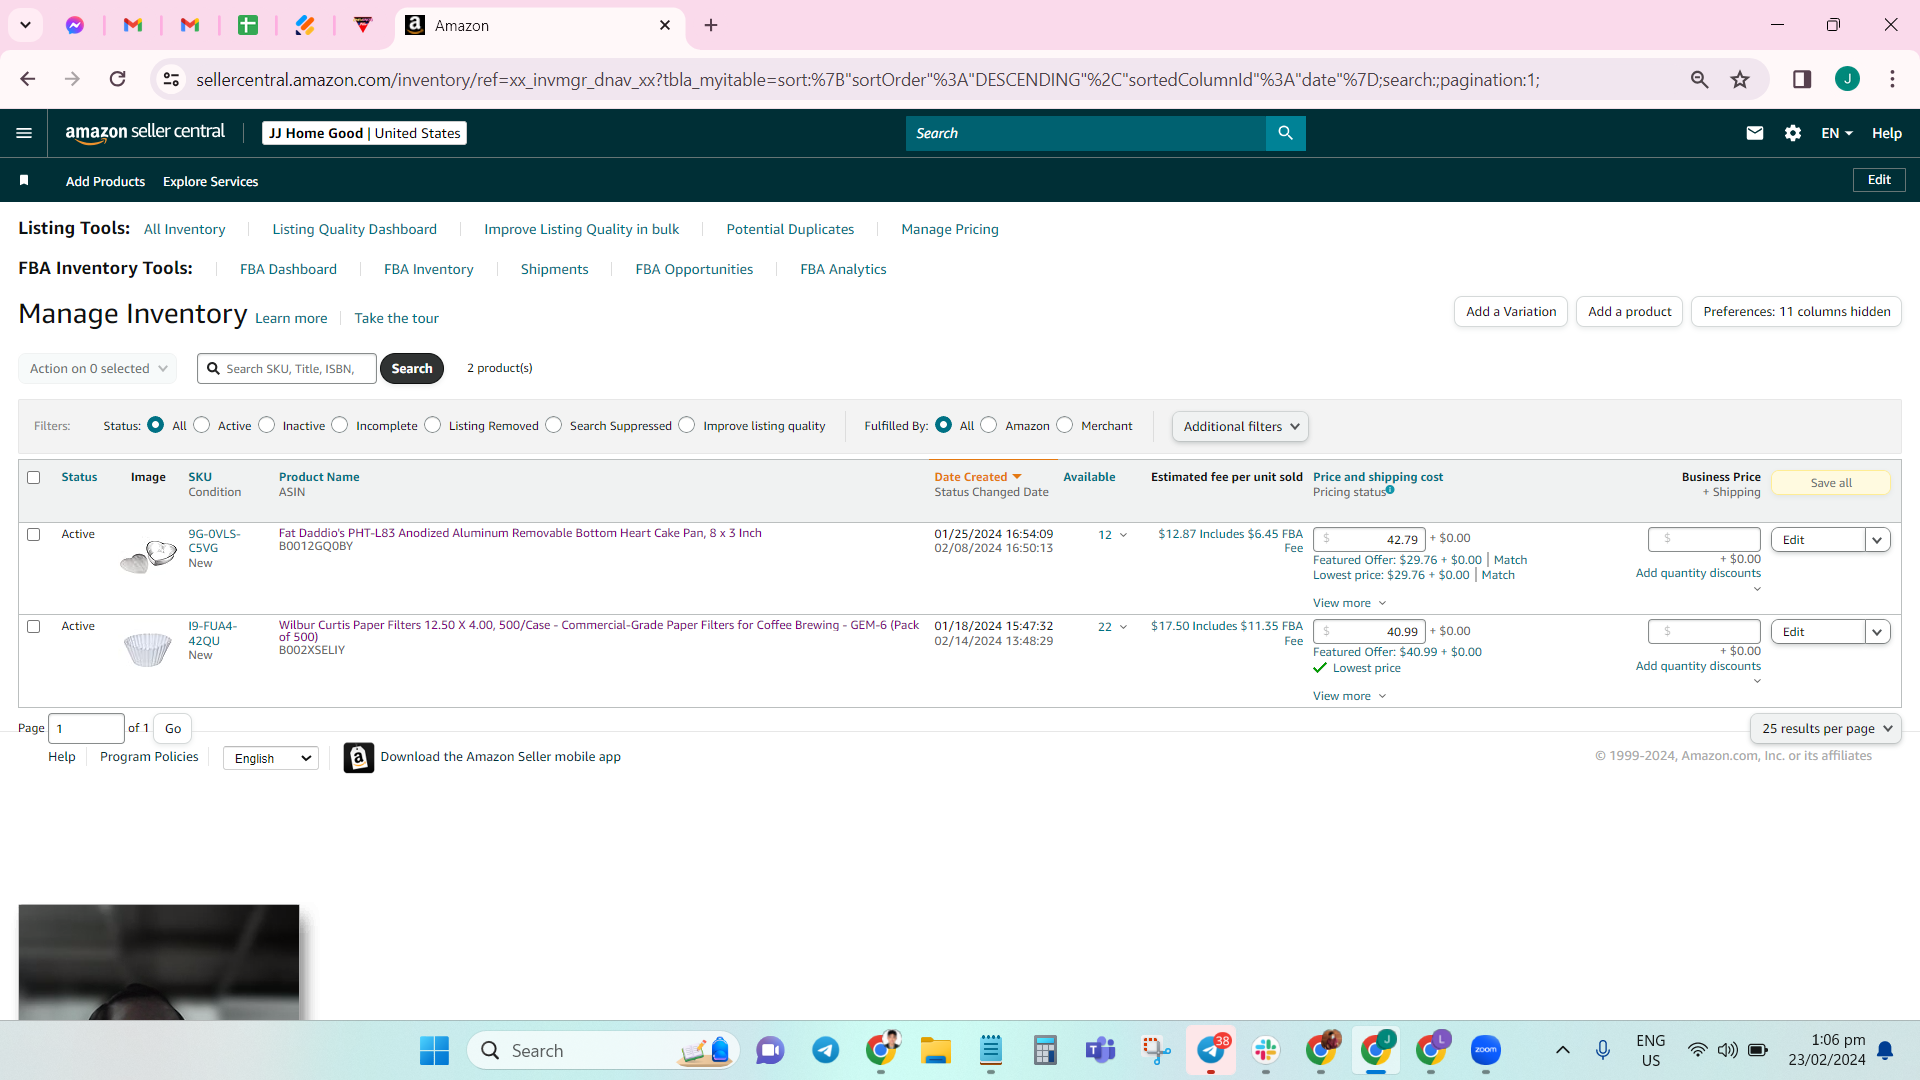This screenshot has width=1920, height=1080.
Task: Open the Chrome three-dot menu
Action: (x=1892, y=79)
